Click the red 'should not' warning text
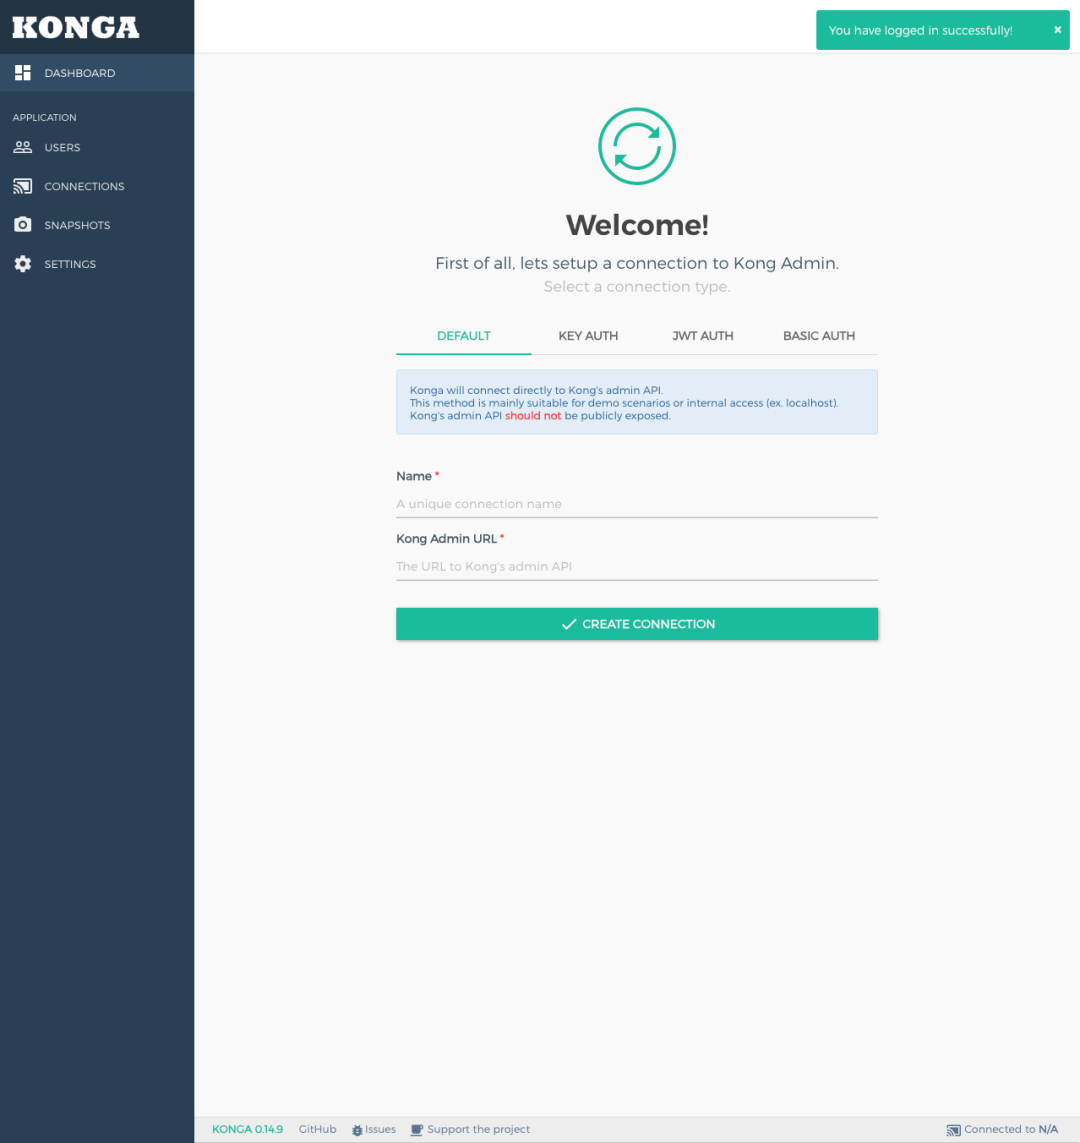The image size is (1080, 1143). [x=533, y=416]
